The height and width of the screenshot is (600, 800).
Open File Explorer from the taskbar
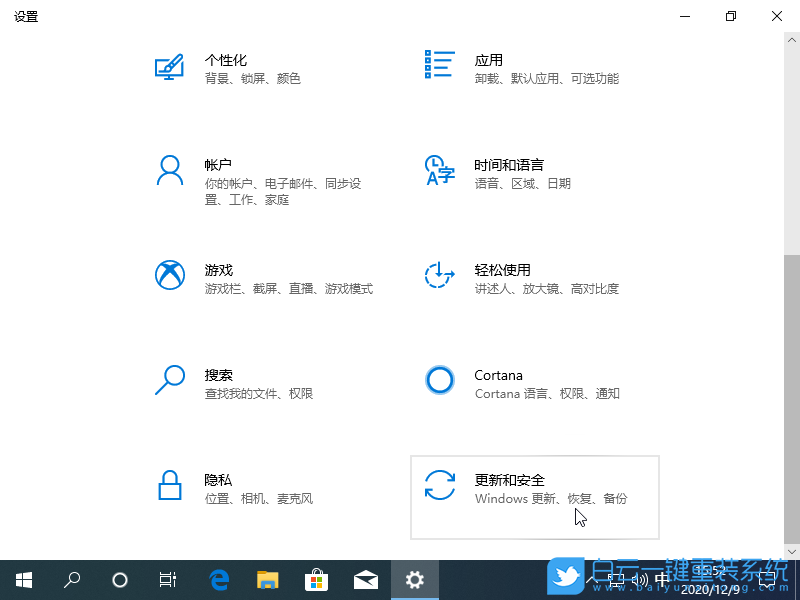(267, 580)
